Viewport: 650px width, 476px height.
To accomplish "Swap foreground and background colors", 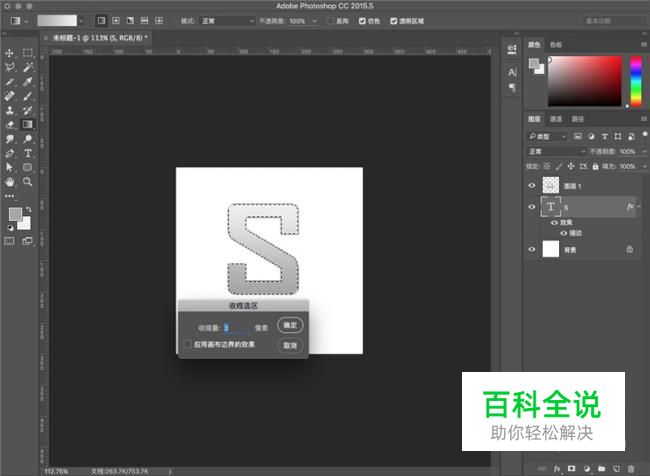I will tap(29, 209).
